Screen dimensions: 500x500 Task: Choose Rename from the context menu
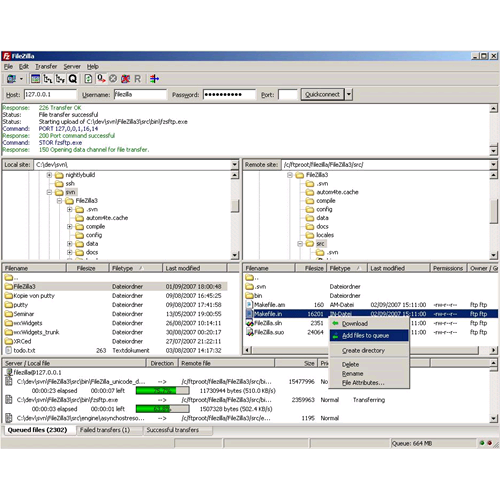(x=369, y=374)
